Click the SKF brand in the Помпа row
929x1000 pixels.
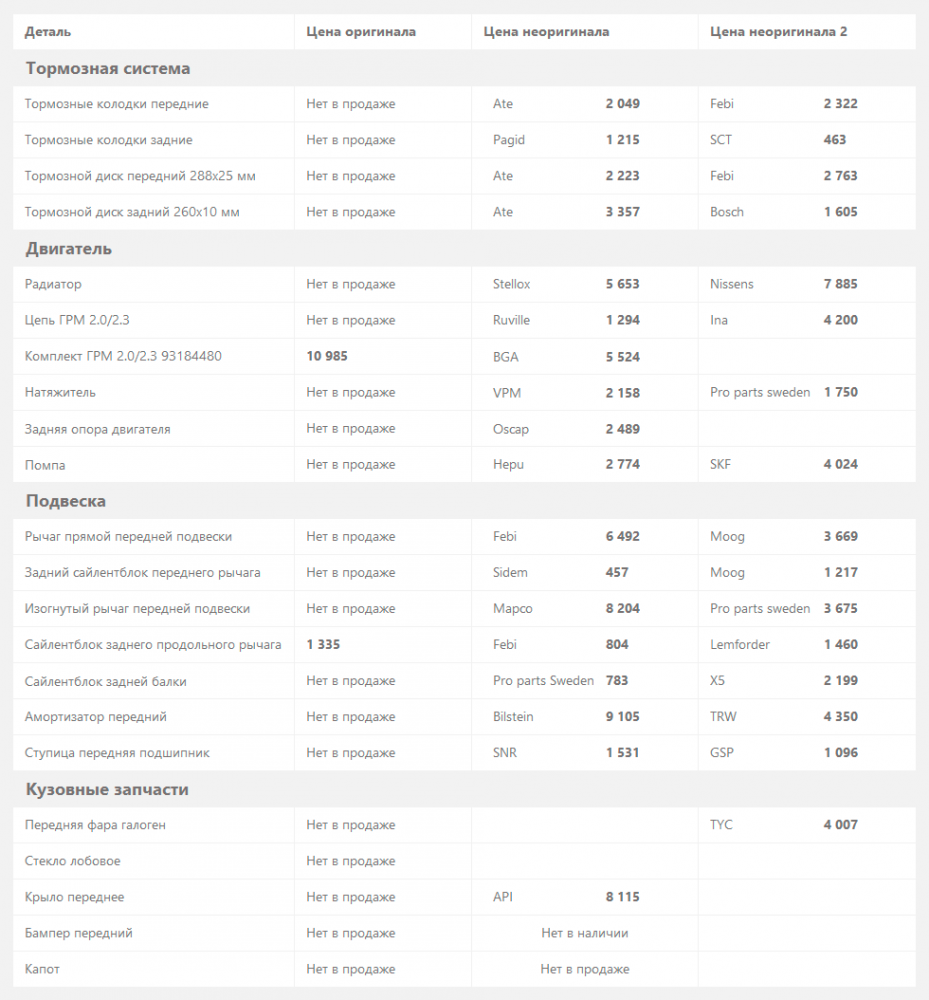[x=720, y=465]
